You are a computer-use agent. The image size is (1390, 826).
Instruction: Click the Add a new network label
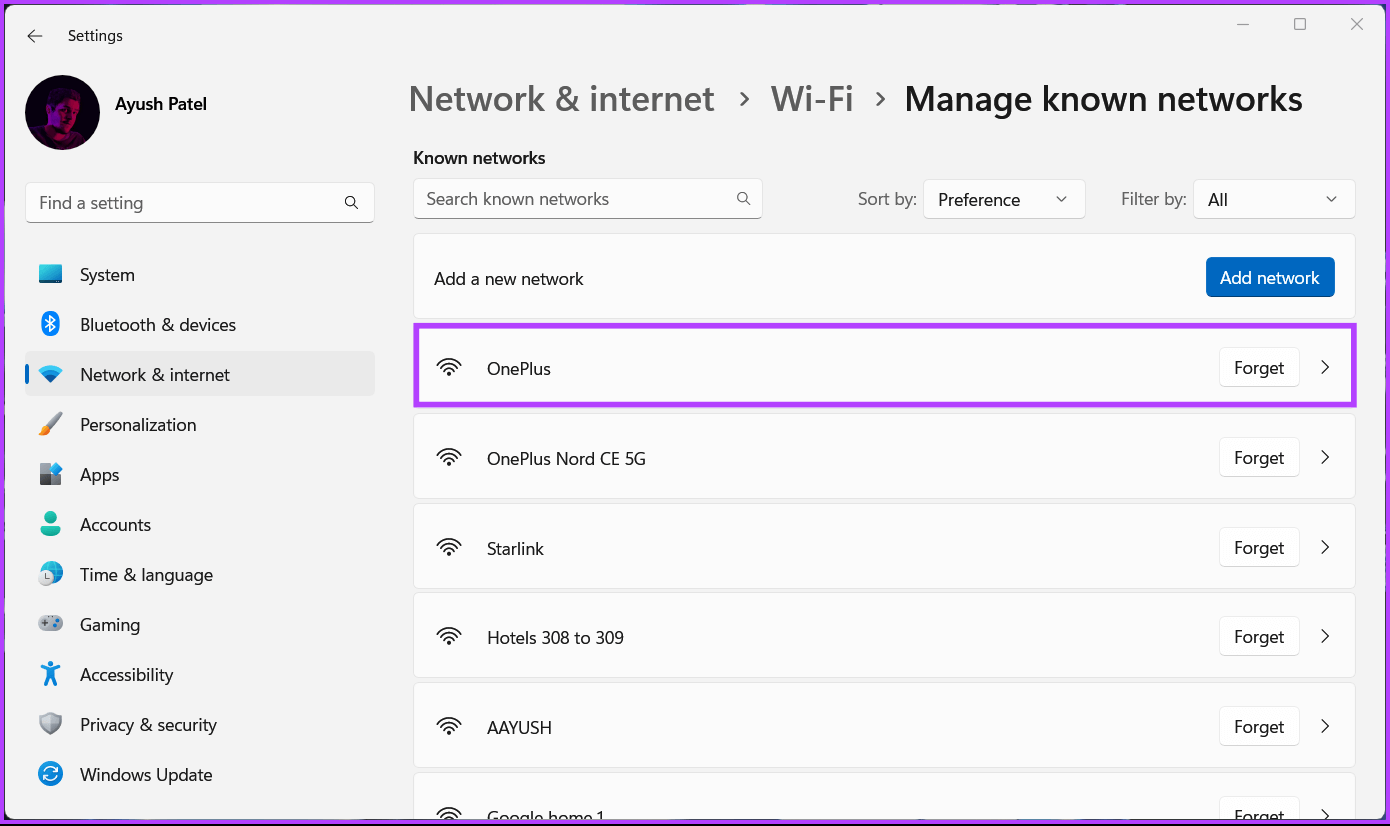(509, 279)
